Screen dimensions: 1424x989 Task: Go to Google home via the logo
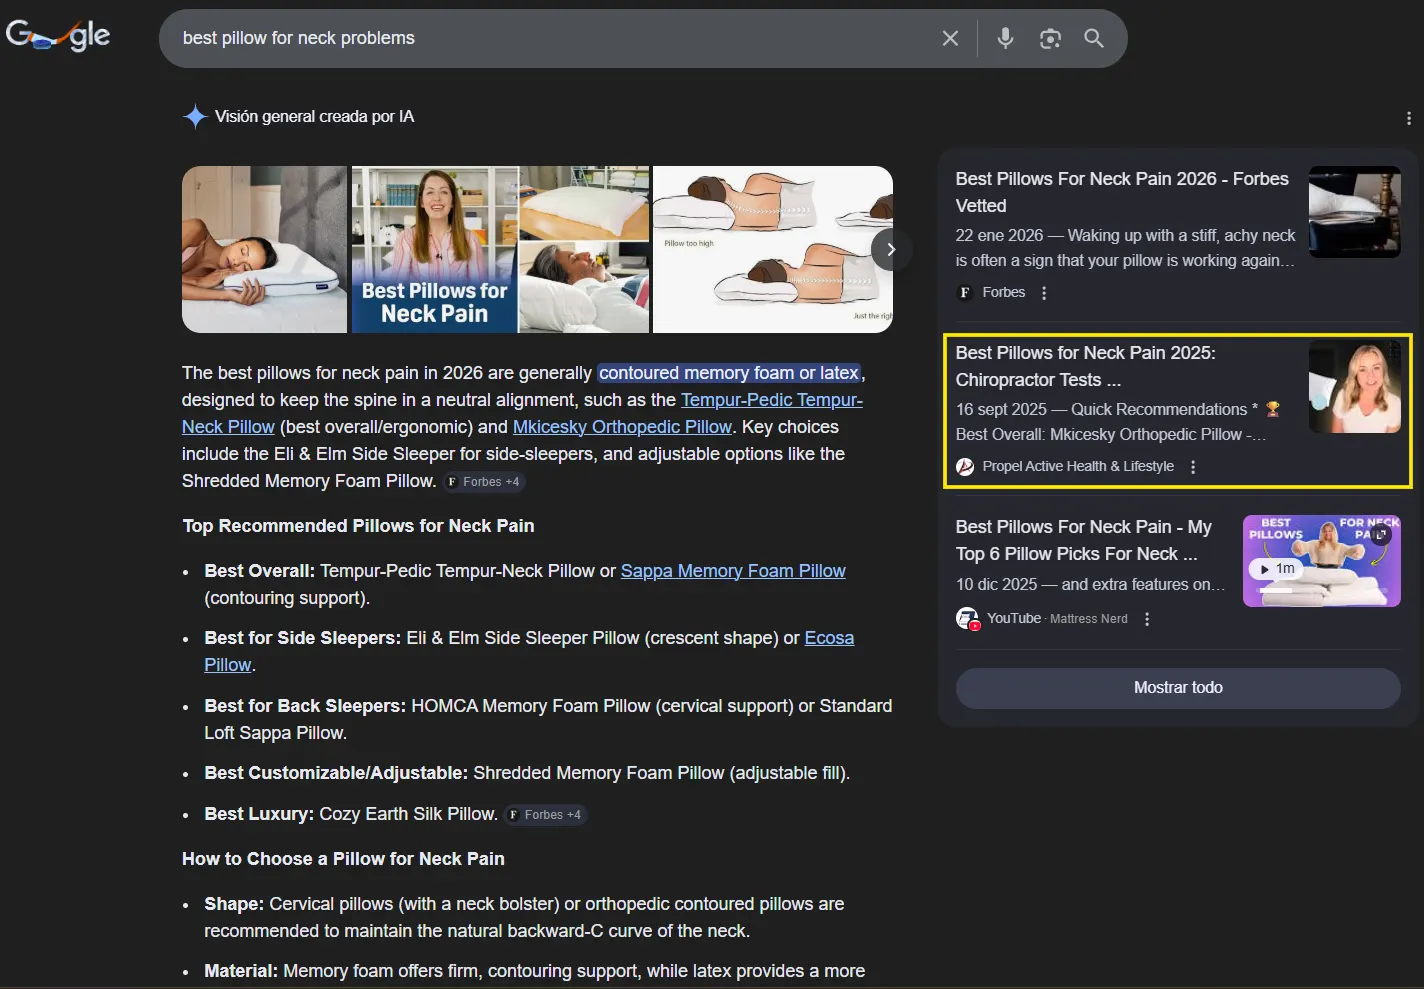(58, 36)
